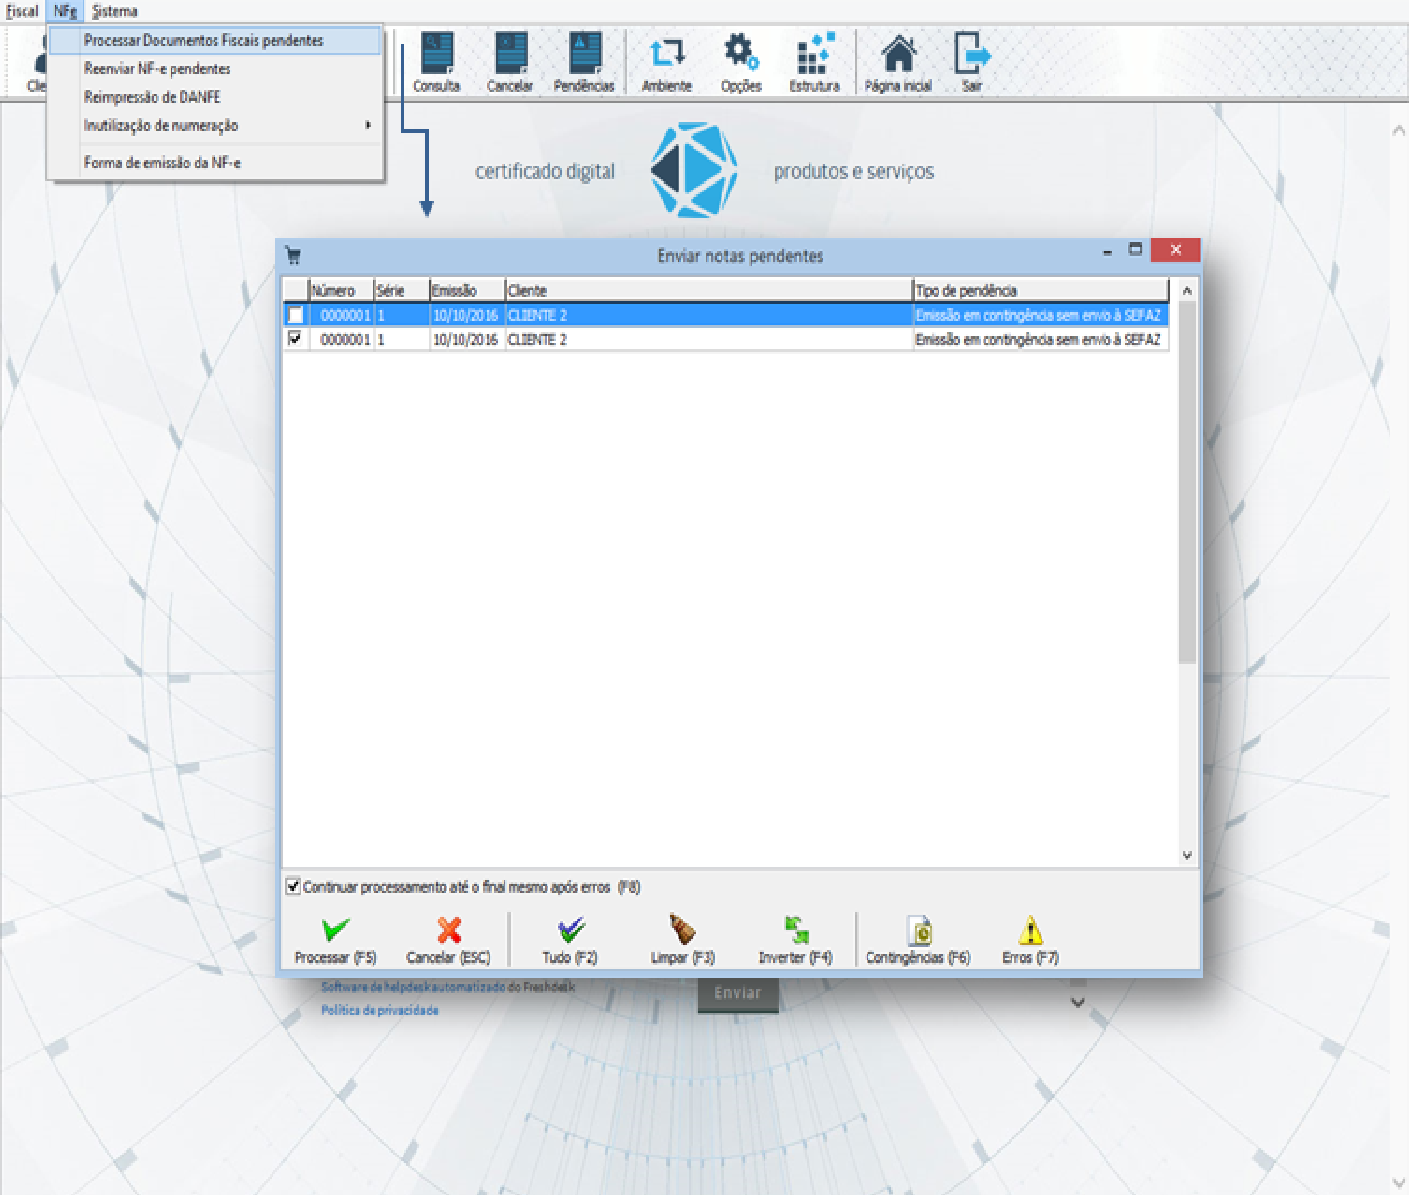Open Opções gear icon

741,62
